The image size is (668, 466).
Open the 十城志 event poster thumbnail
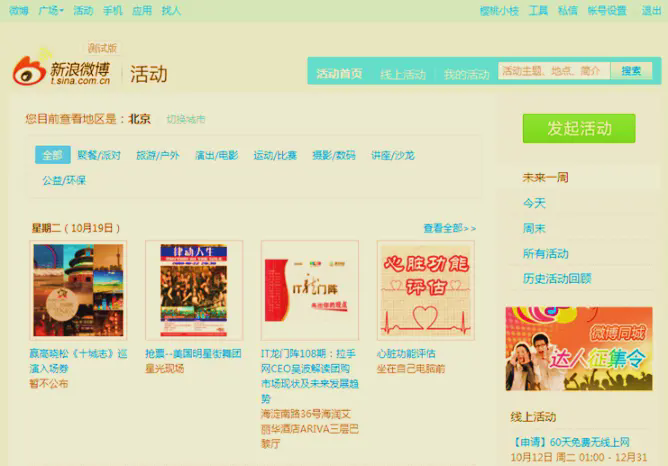pos(79,289)
